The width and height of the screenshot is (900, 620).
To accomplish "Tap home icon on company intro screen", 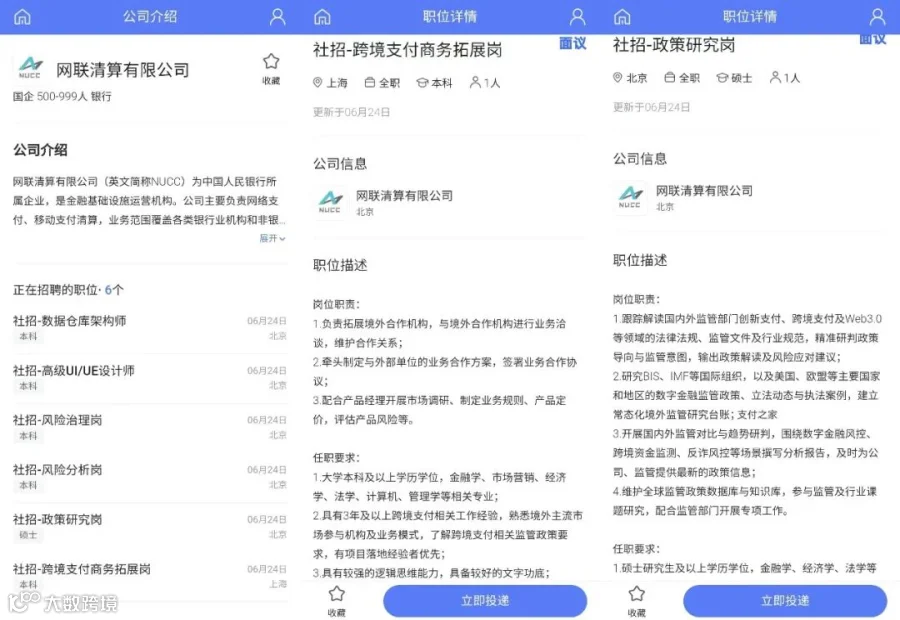I will (22, 17).
